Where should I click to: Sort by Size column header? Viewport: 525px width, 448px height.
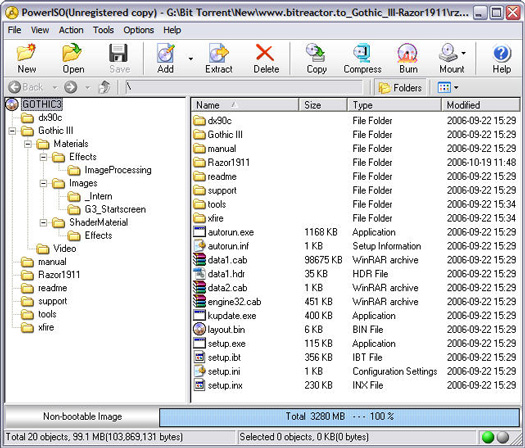pos(323,105)
